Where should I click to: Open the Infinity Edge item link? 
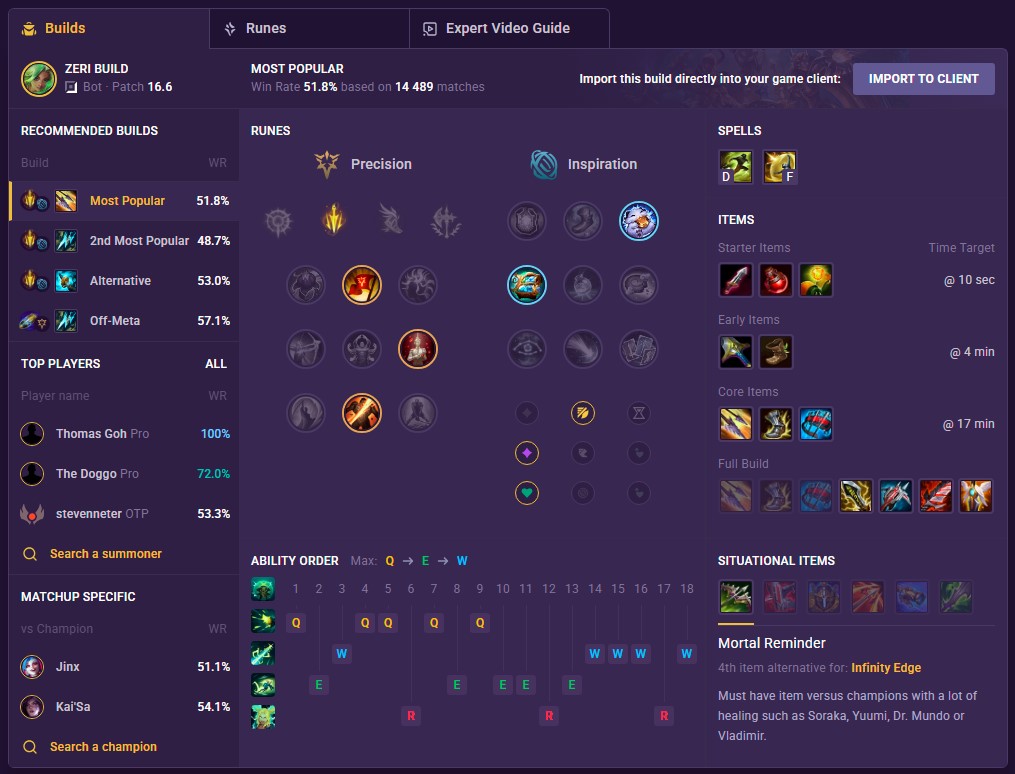tap(886, 668)
